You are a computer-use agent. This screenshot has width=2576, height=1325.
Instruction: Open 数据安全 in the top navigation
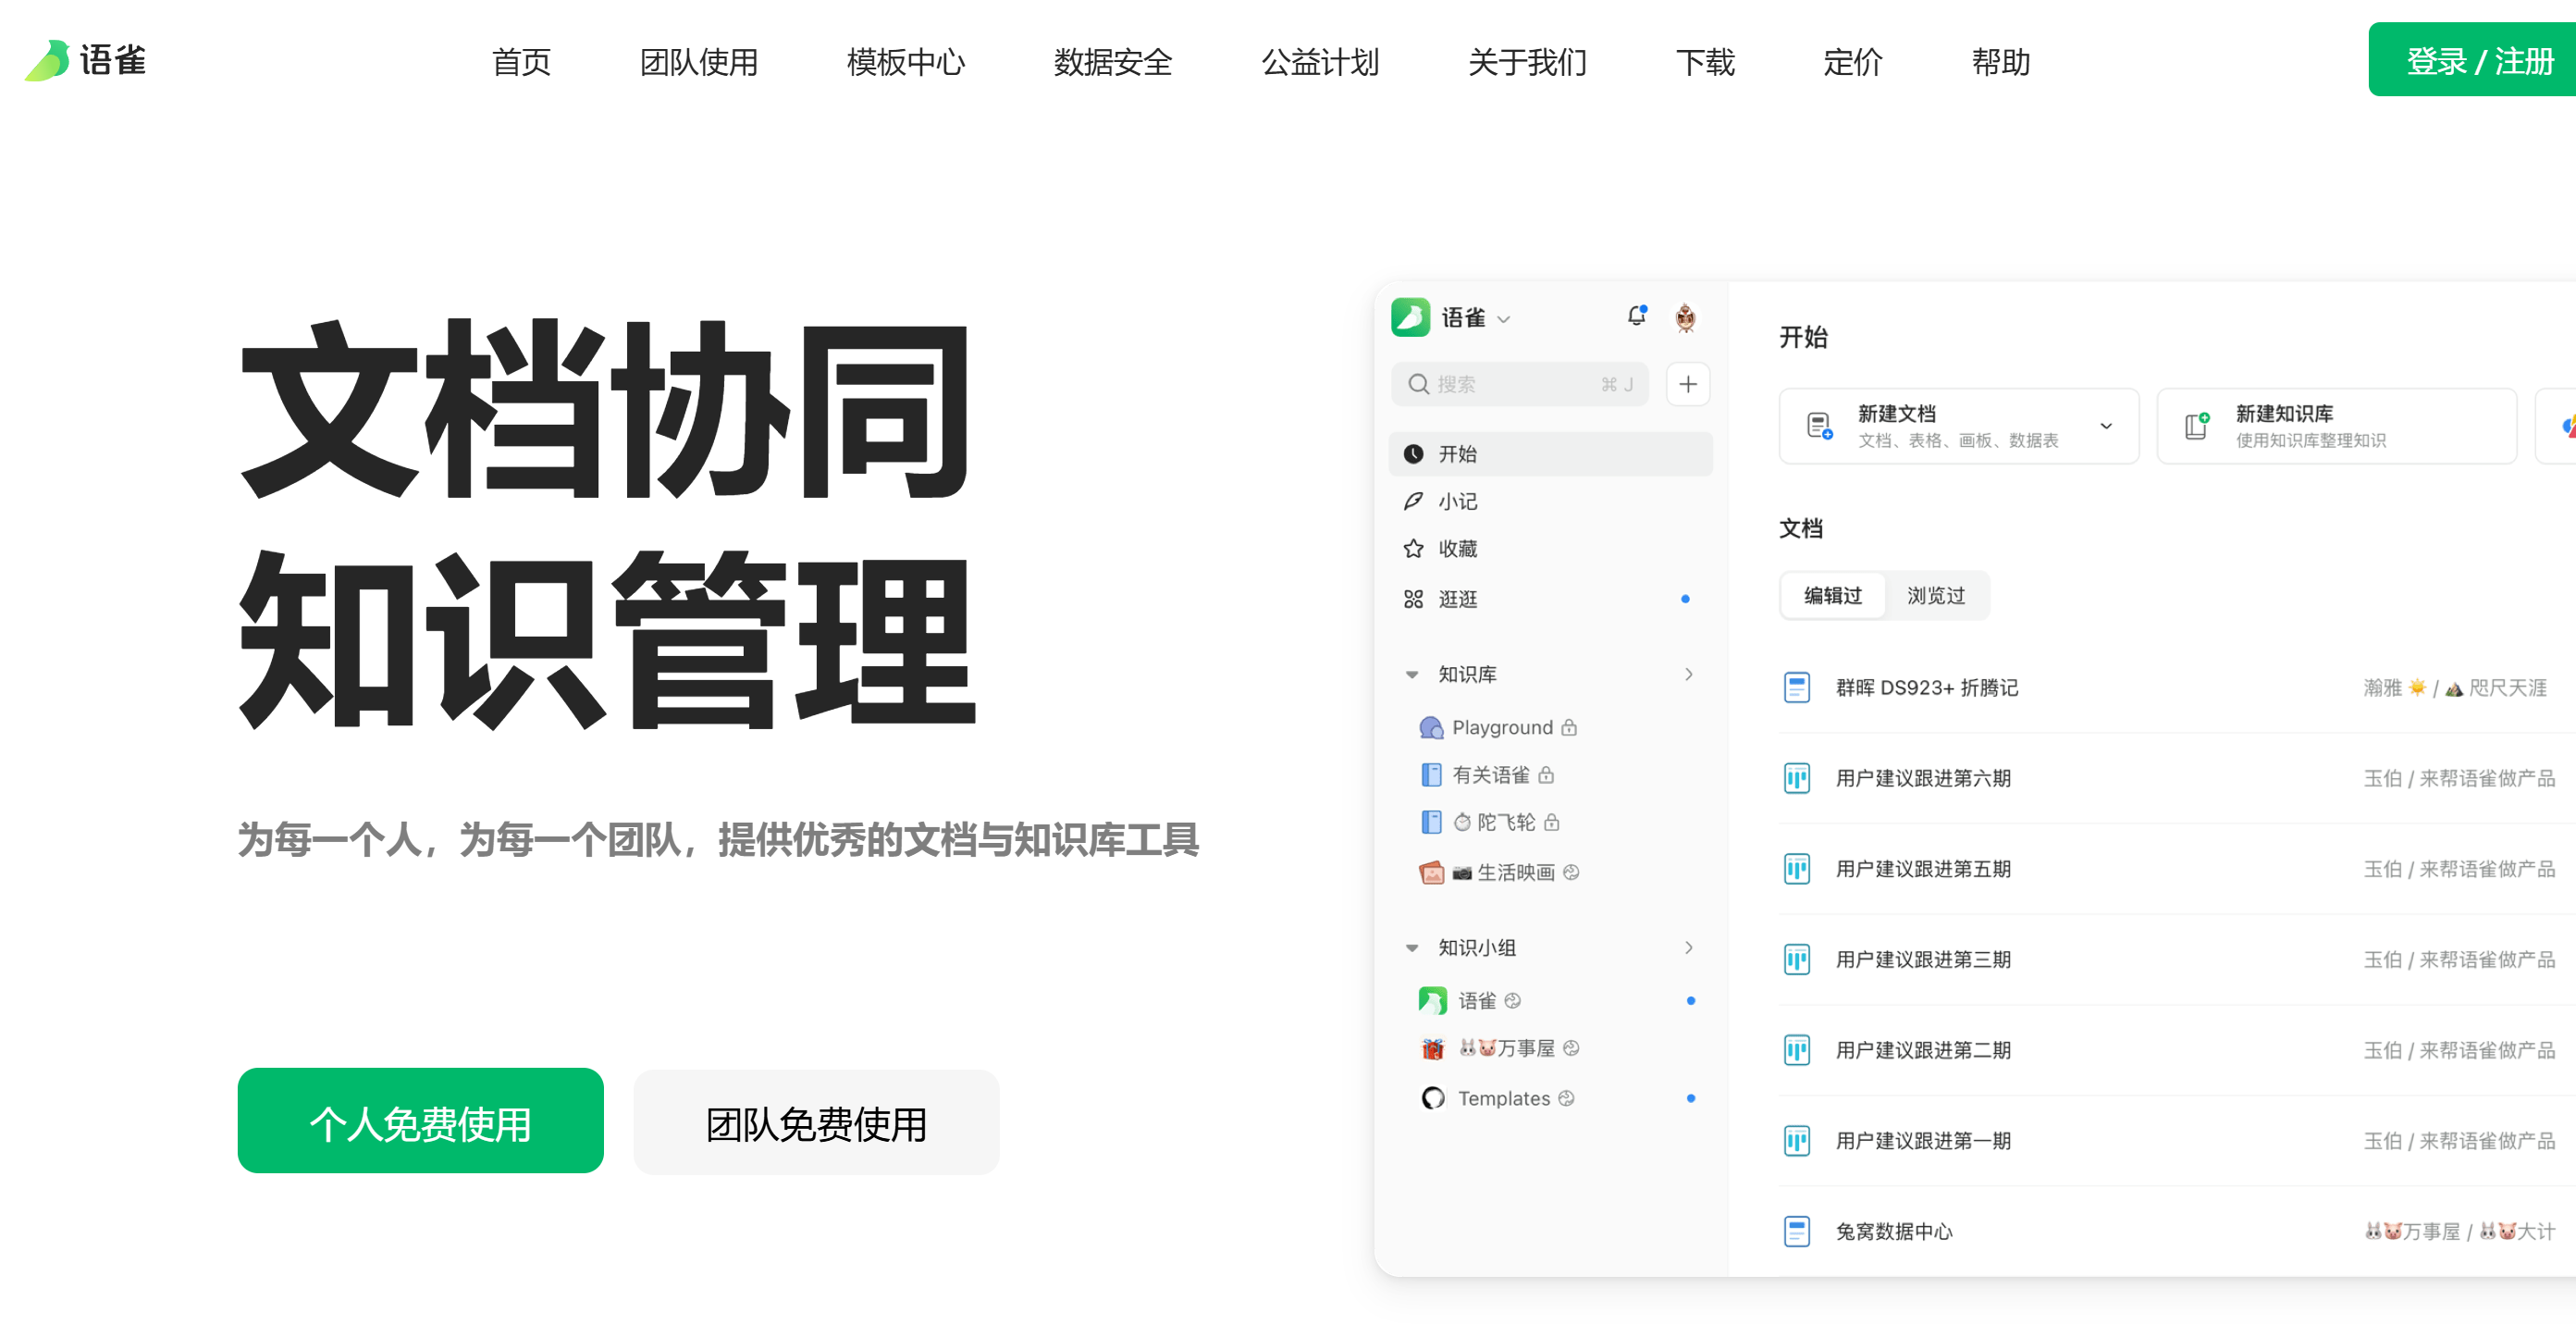(x=1112, y=62)
